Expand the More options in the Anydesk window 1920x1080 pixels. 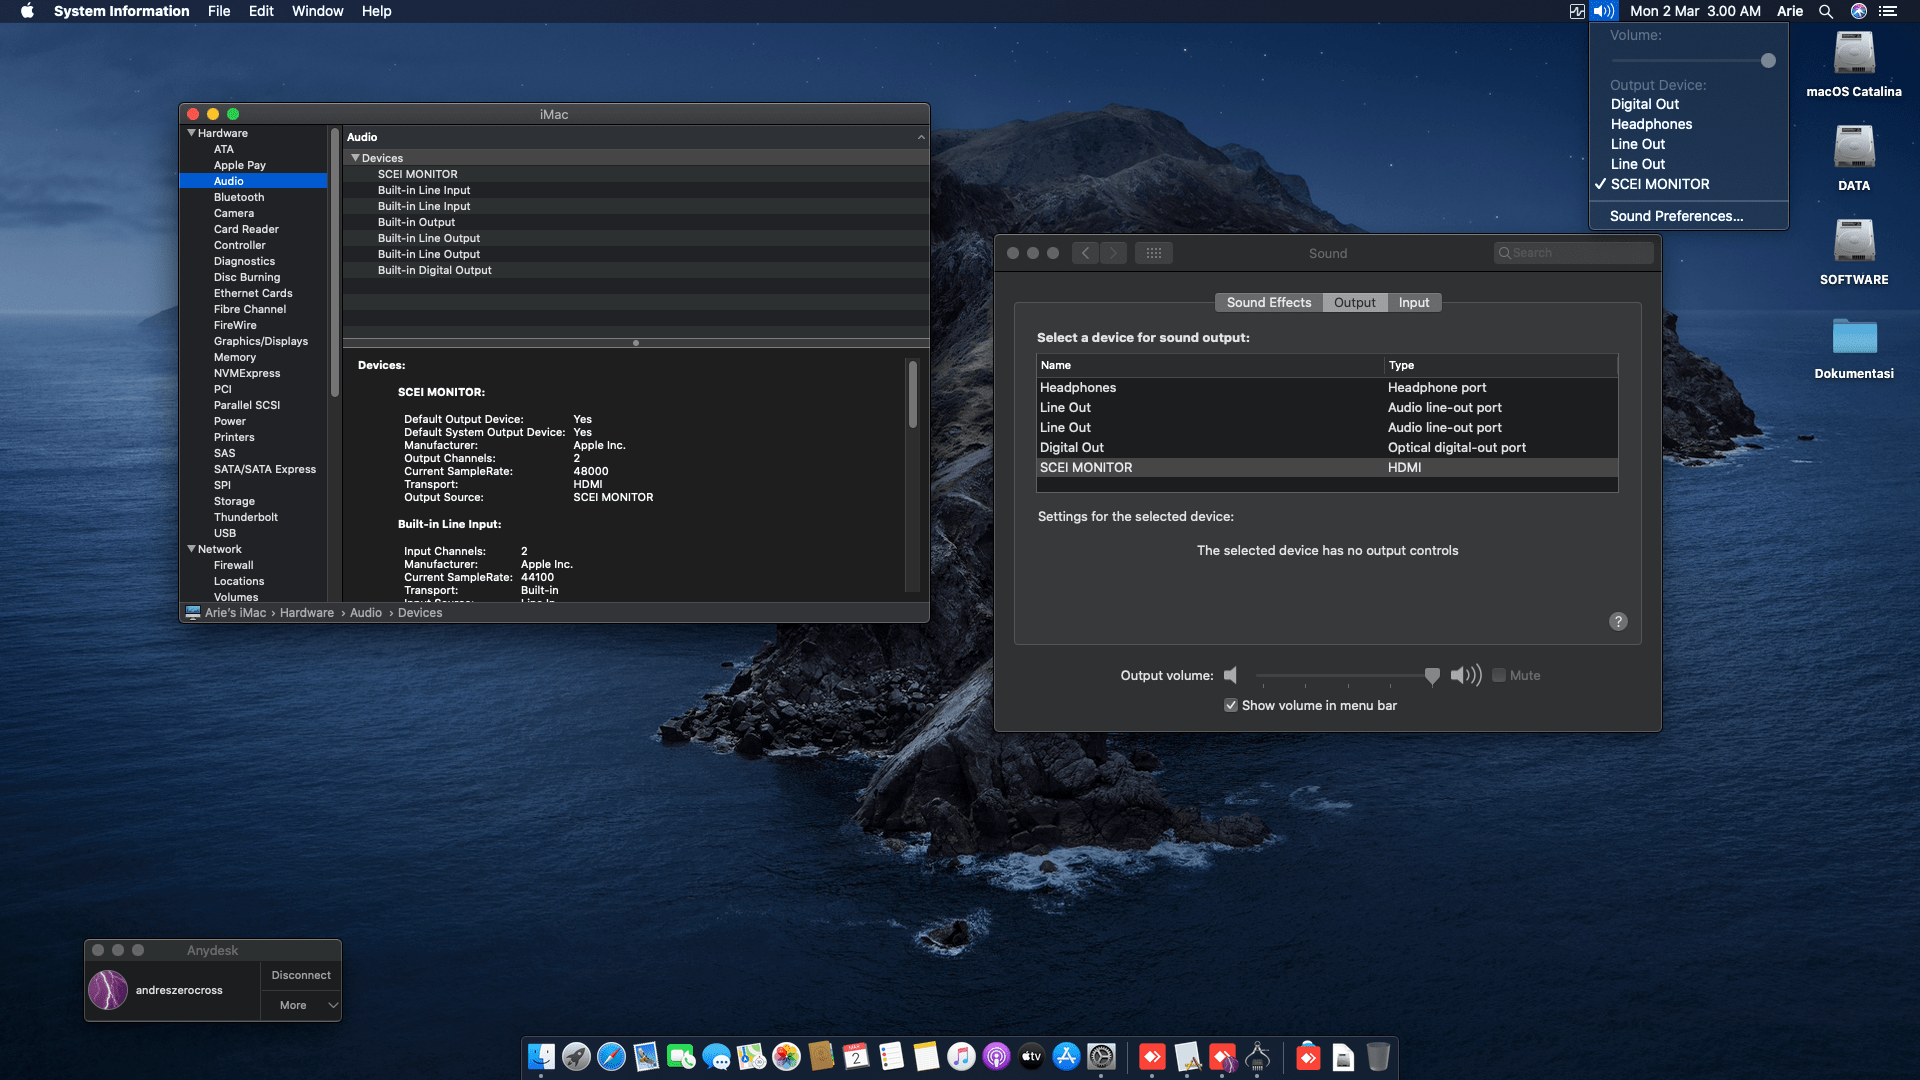[x=300, y=1004]
